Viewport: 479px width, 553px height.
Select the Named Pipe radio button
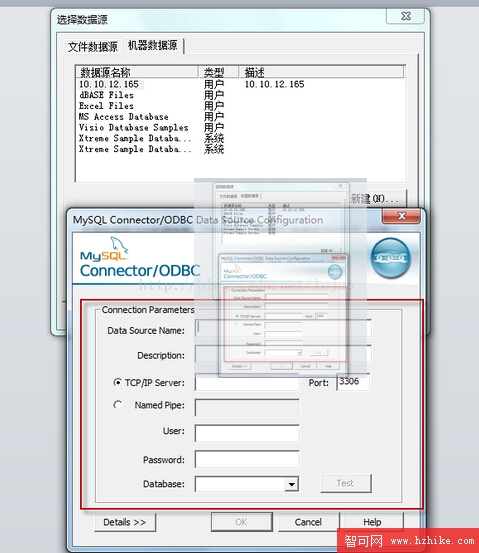pos(118,405)
